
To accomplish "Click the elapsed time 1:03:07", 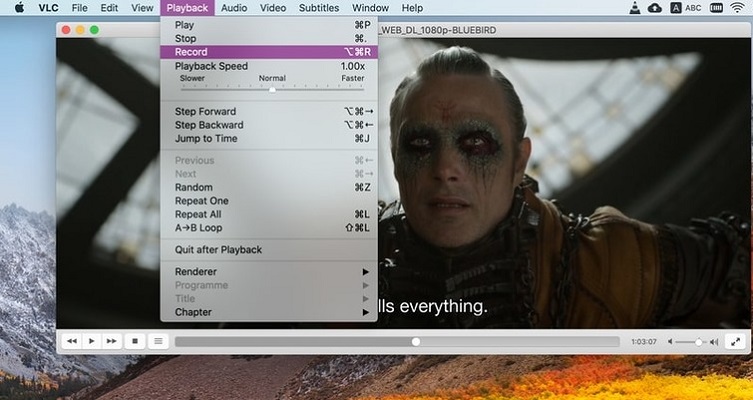I will [x=644, y=342].
